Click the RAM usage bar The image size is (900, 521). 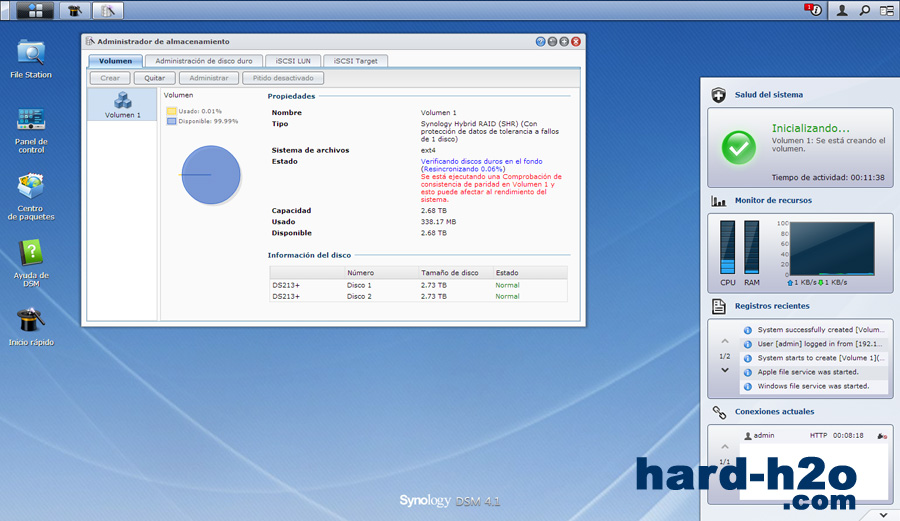[x=751, y=247]
